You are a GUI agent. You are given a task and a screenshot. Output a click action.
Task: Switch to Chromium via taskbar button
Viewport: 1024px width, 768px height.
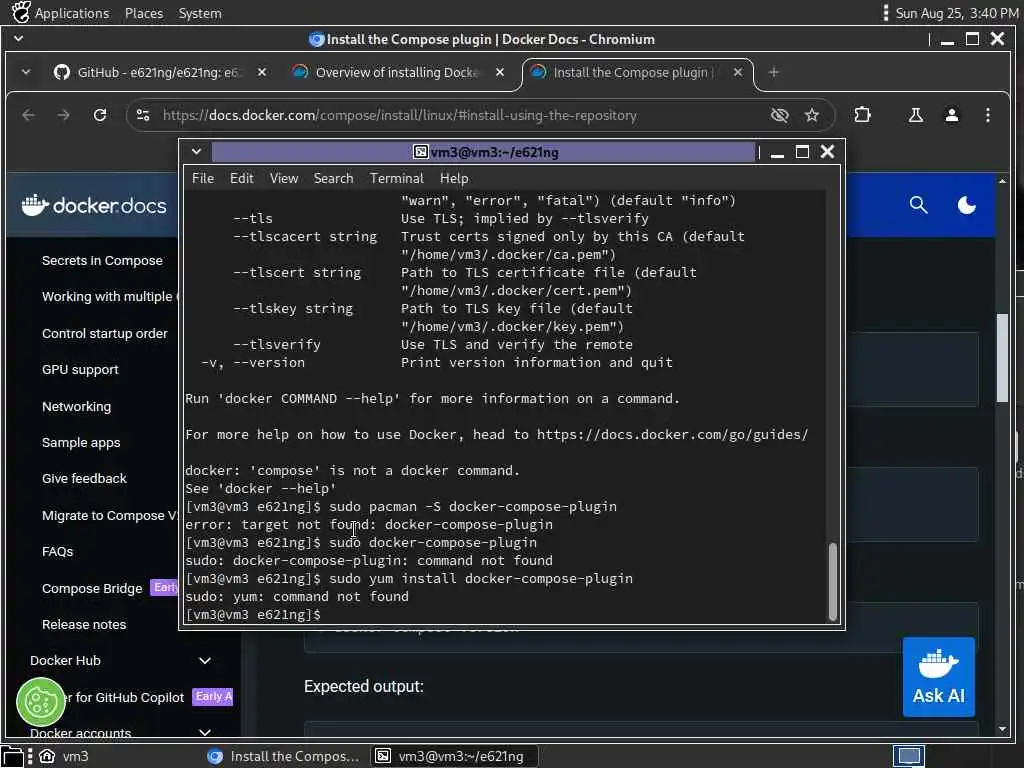(283, 756)
